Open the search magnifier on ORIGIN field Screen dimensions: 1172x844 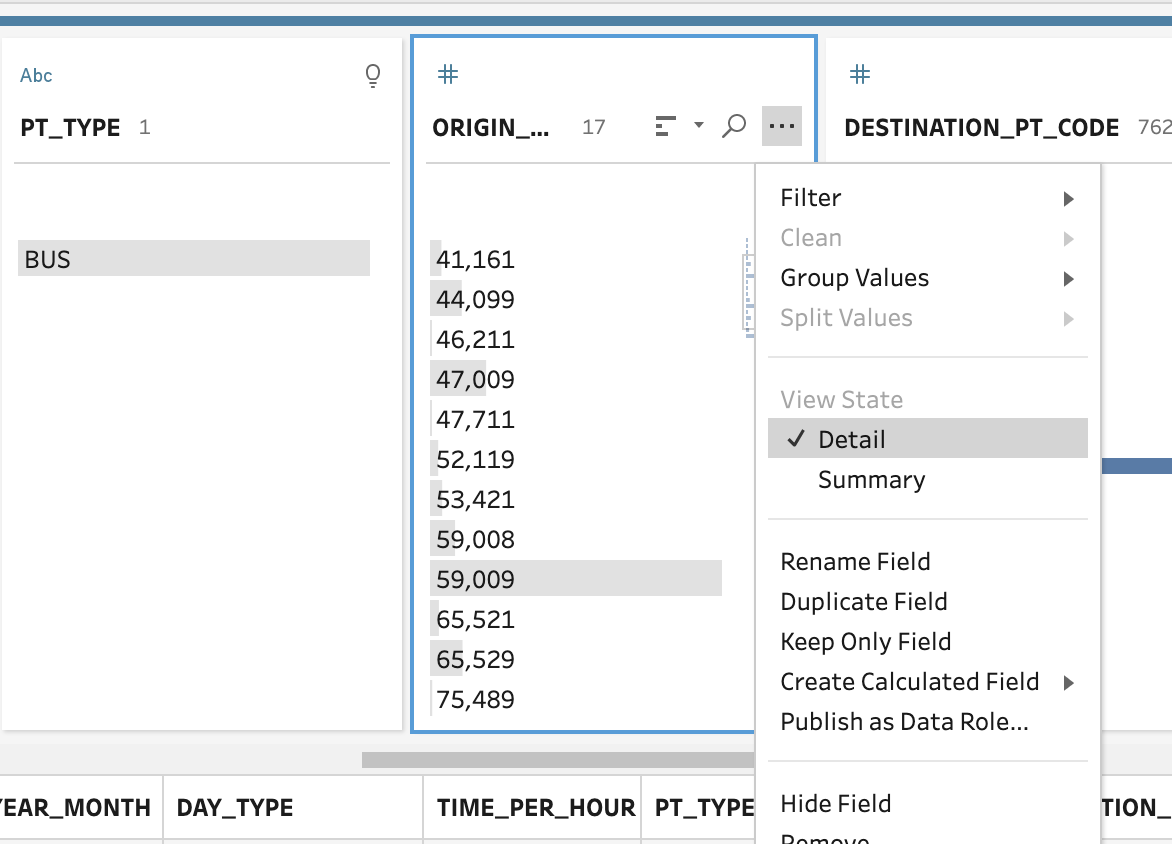tap(734, 126)
